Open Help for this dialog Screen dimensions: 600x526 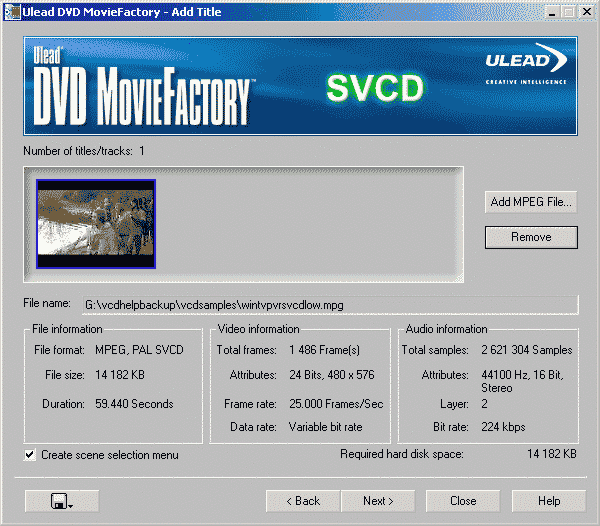coord(549,501)
